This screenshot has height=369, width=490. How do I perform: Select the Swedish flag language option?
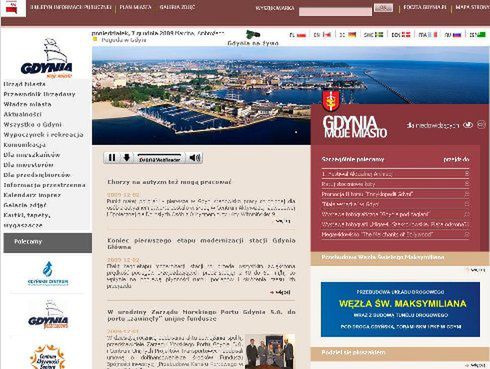(x=379, y=35)
